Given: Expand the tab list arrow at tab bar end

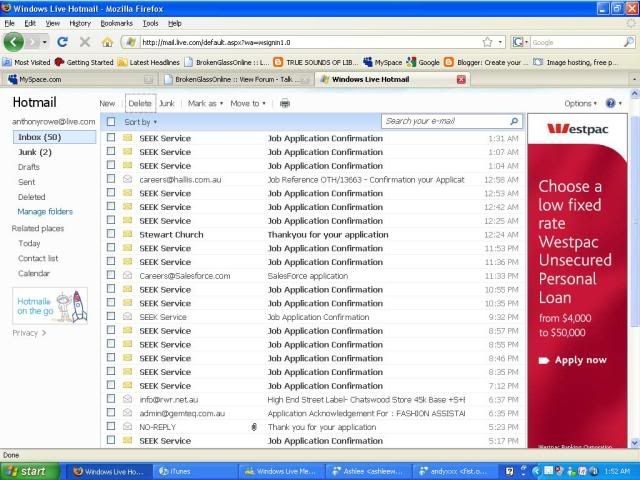Looking at the screenshot, I should 634,79.
